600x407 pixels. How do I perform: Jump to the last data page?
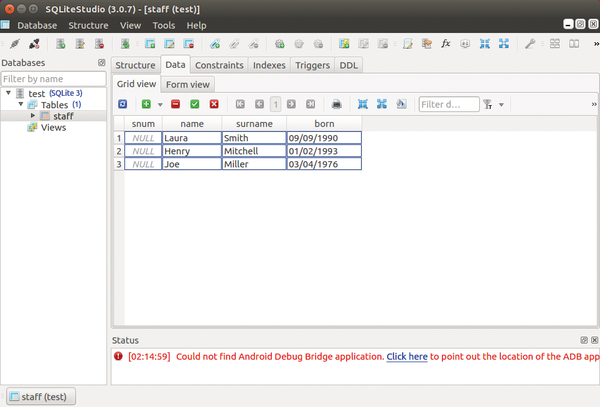(x=311, y=104)
